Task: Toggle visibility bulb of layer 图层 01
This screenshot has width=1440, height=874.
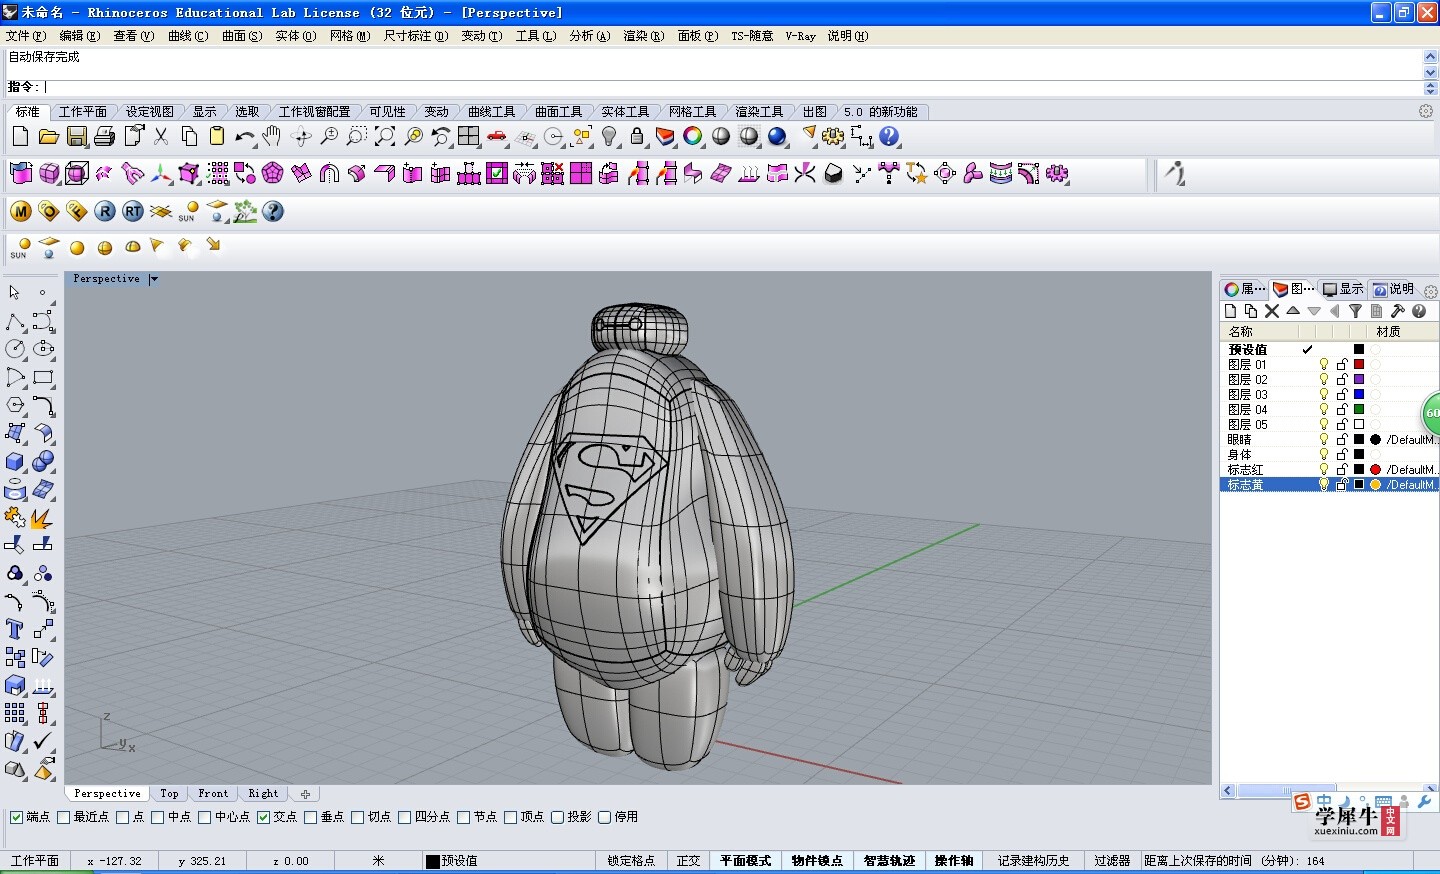Action: pos(1324,364)
